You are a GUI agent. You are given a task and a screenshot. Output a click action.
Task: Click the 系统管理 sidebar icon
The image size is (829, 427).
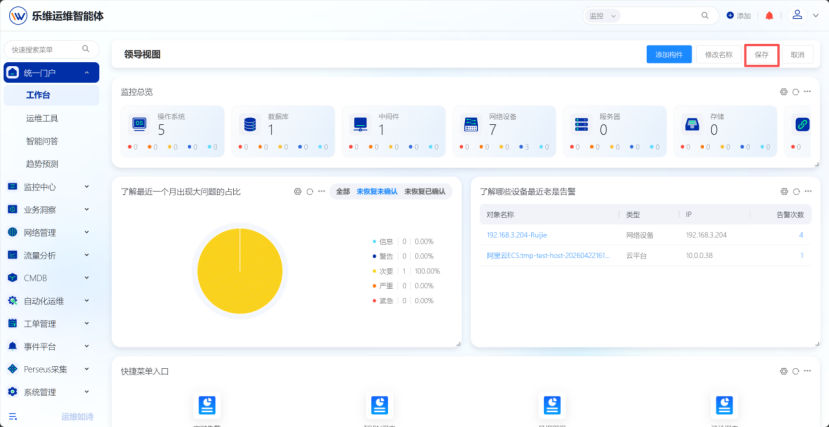[13, 392]
